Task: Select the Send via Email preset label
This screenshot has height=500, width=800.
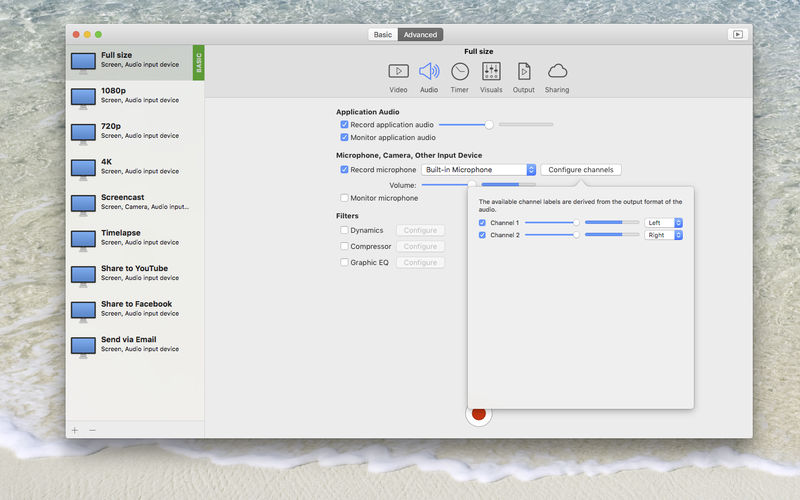Action: point(129,339)
